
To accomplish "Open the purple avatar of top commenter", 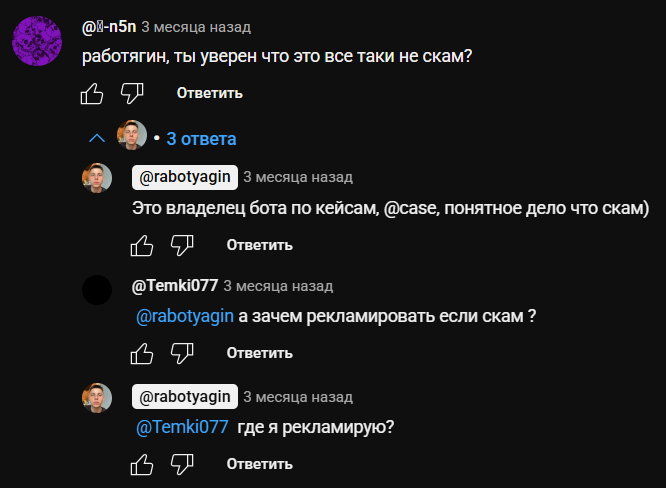I will (40, 42).
